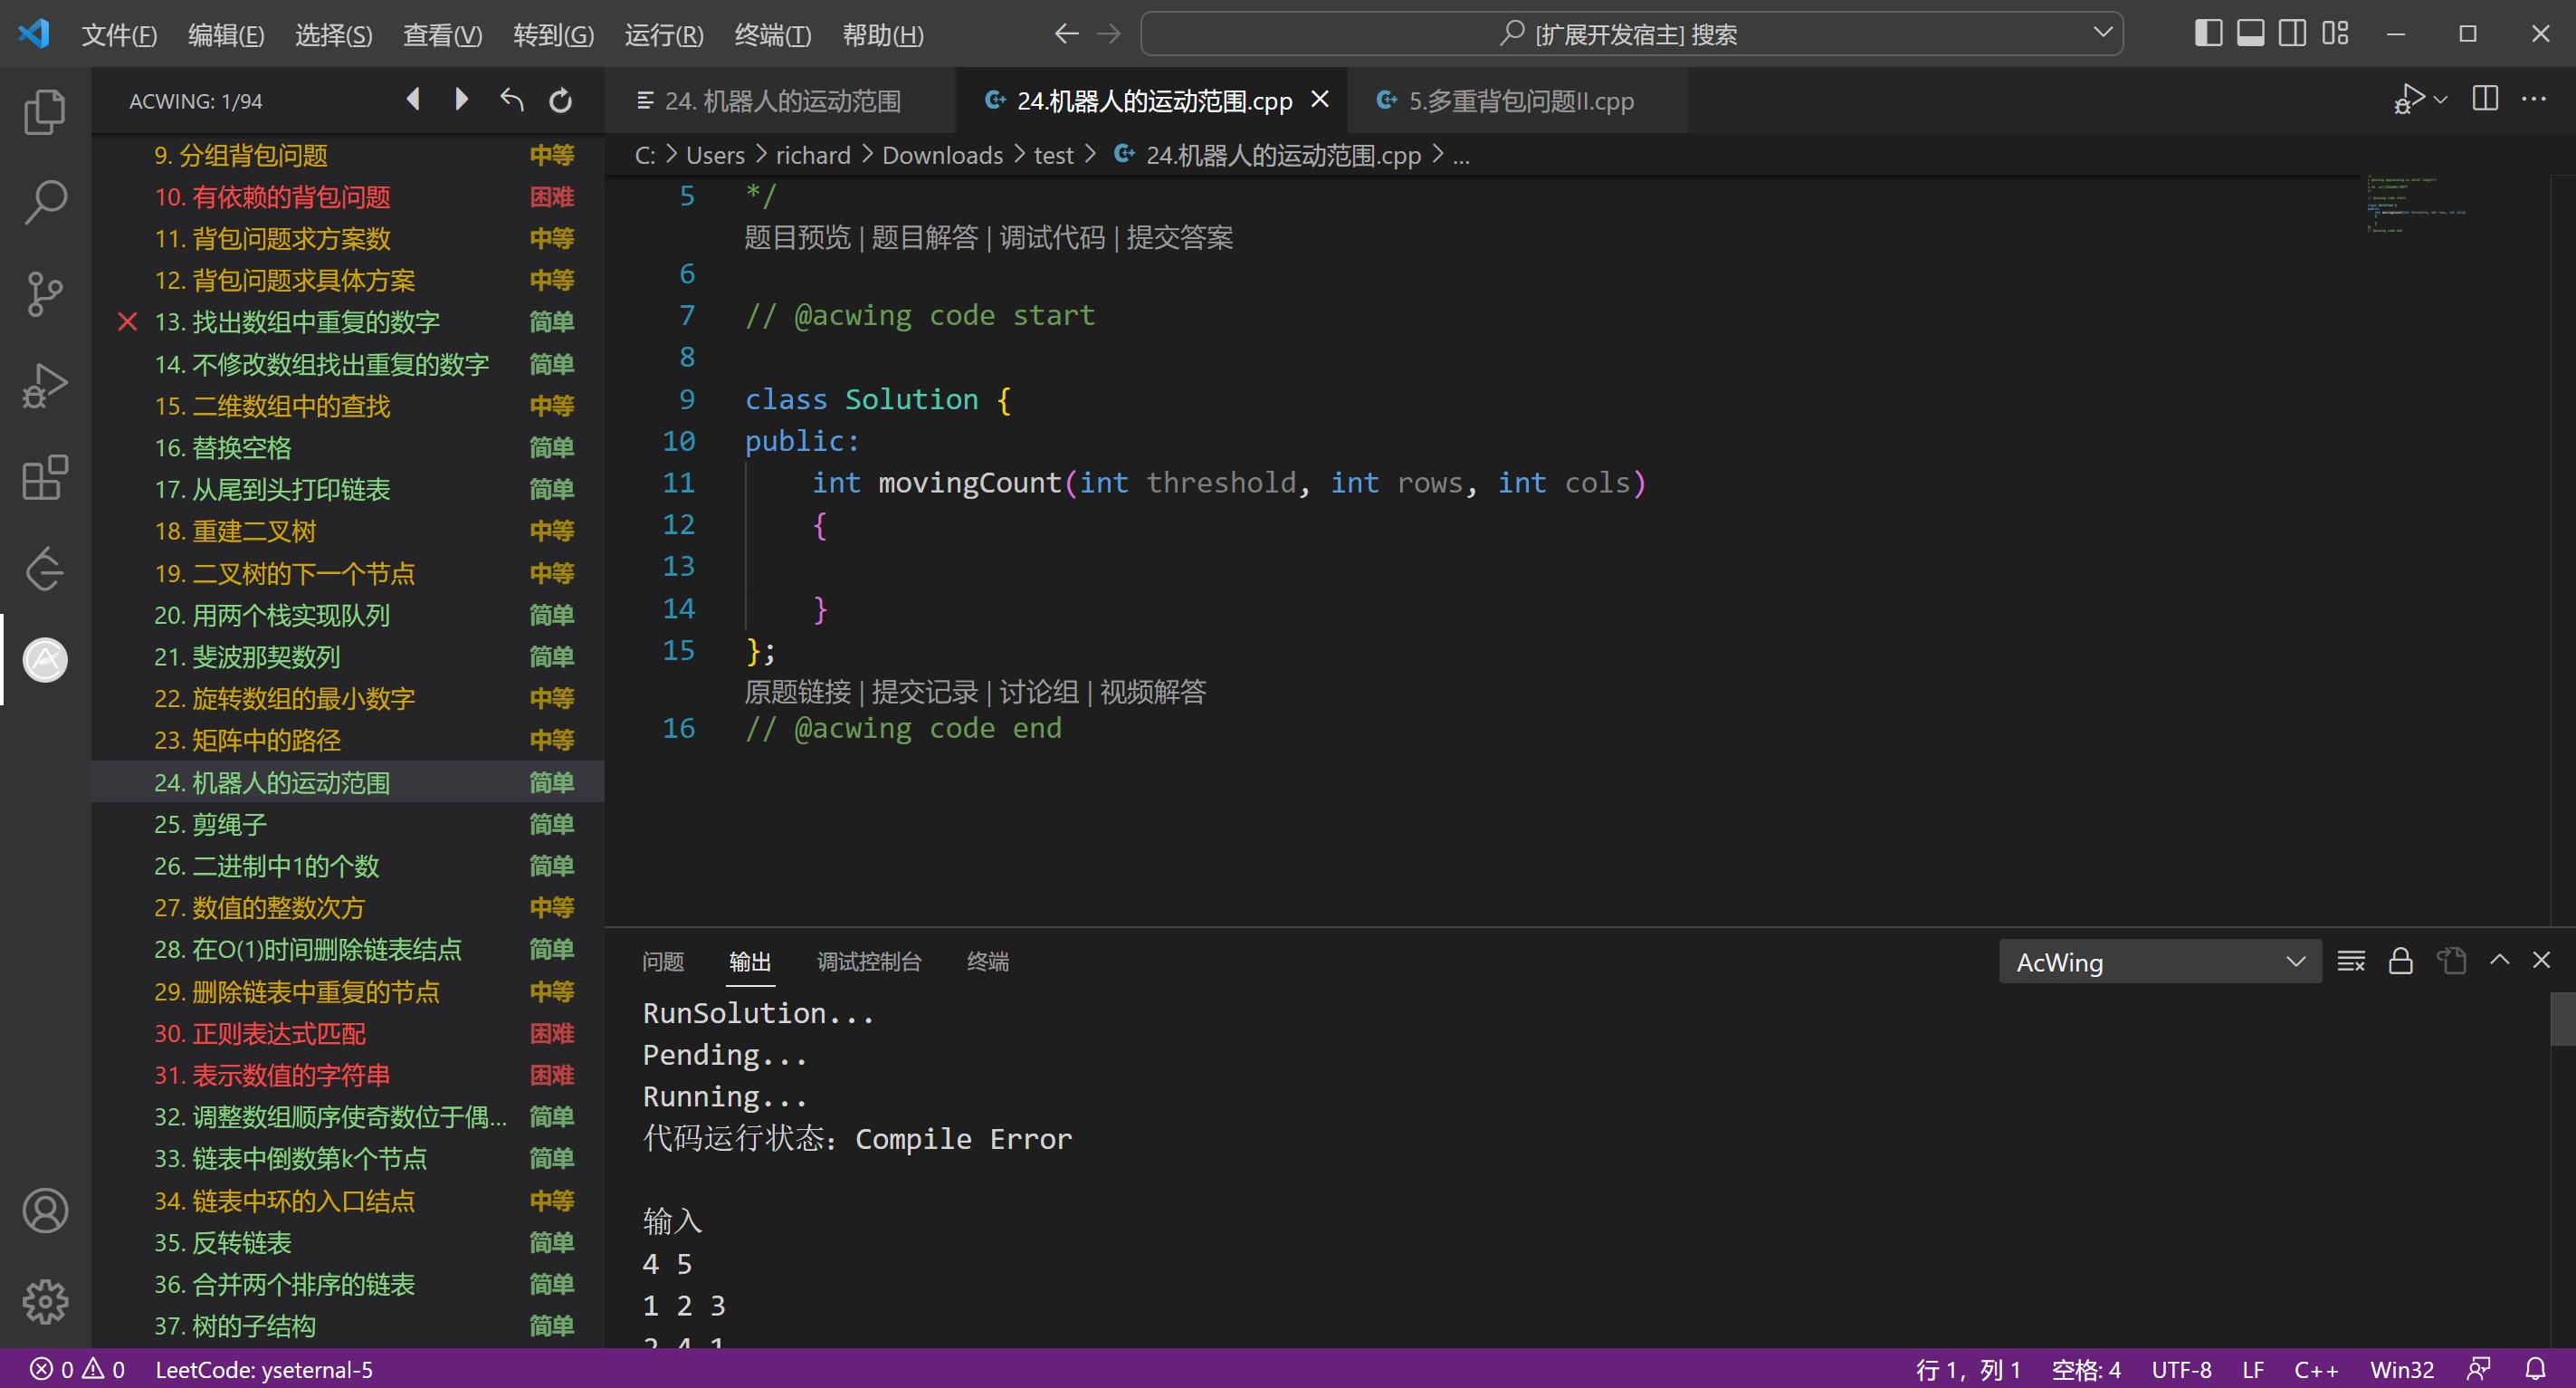Screen dimensions: 2576x1388
Task: Toggle the output scroll lock
Action: [x=2400, y=962]
